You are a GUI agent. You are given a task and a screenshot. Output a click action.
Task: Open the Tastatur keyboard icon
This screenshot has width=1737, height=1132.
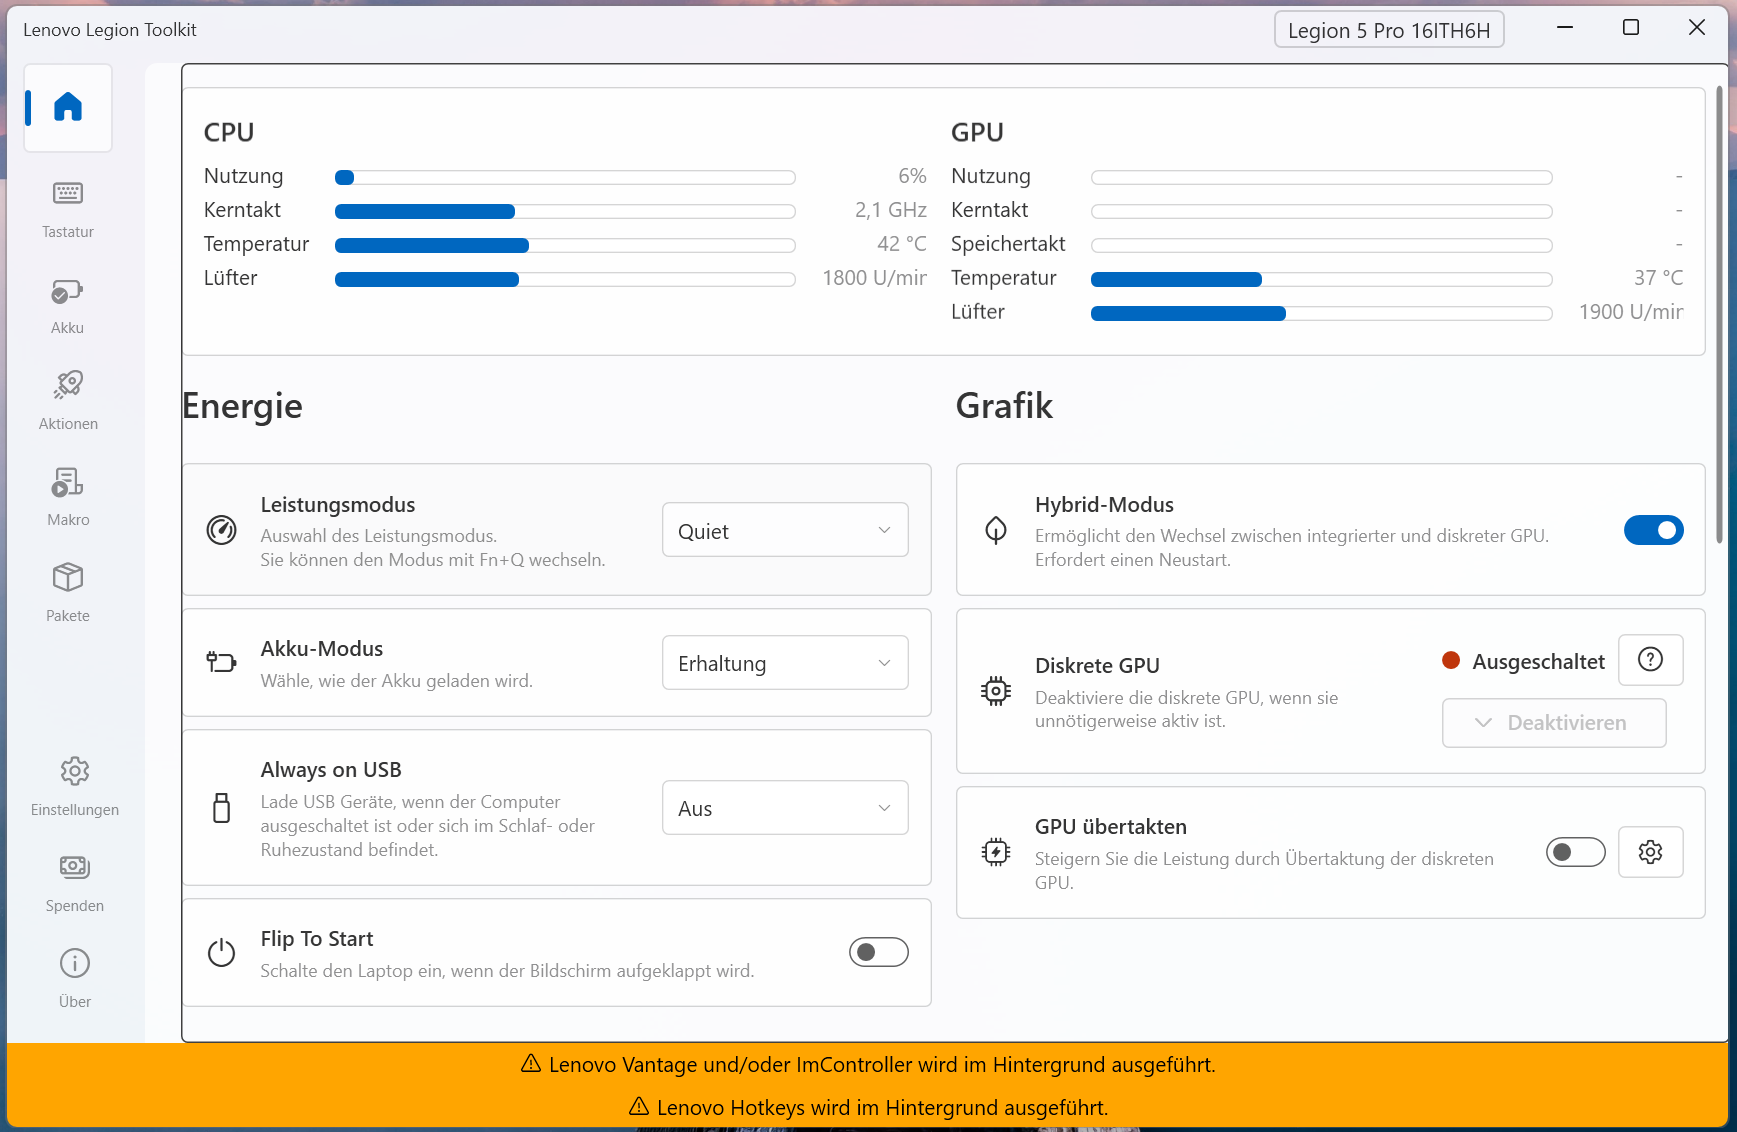(68, 193)
